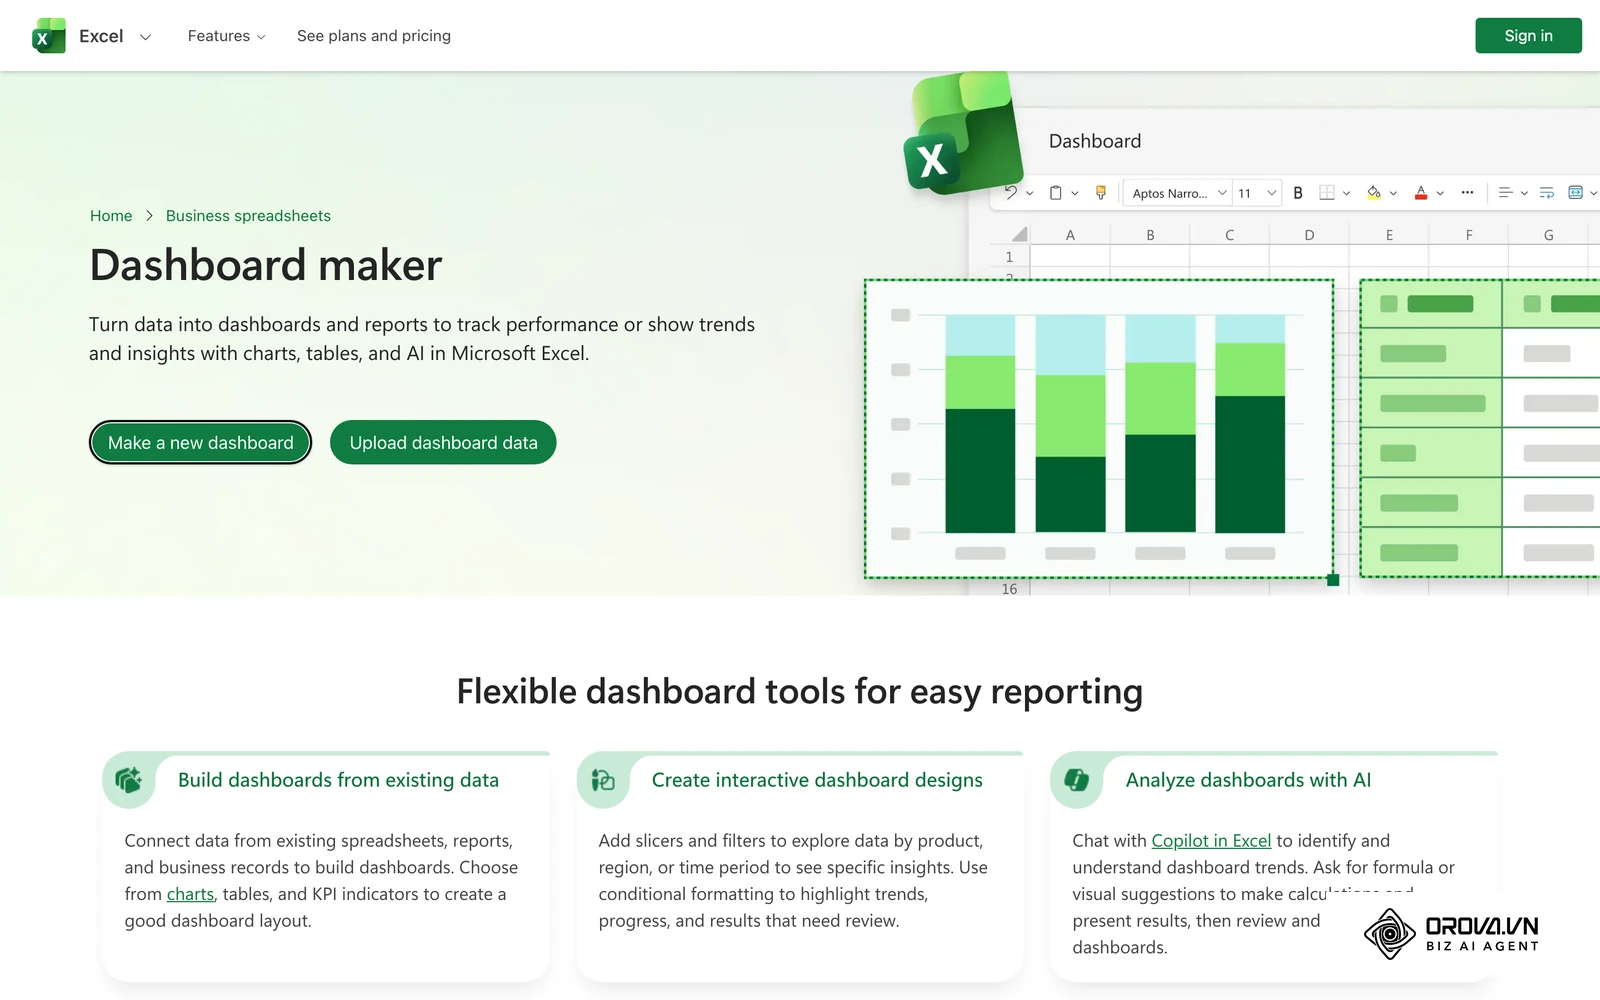Follow the charts link in the first card

[x=190, y=894]
